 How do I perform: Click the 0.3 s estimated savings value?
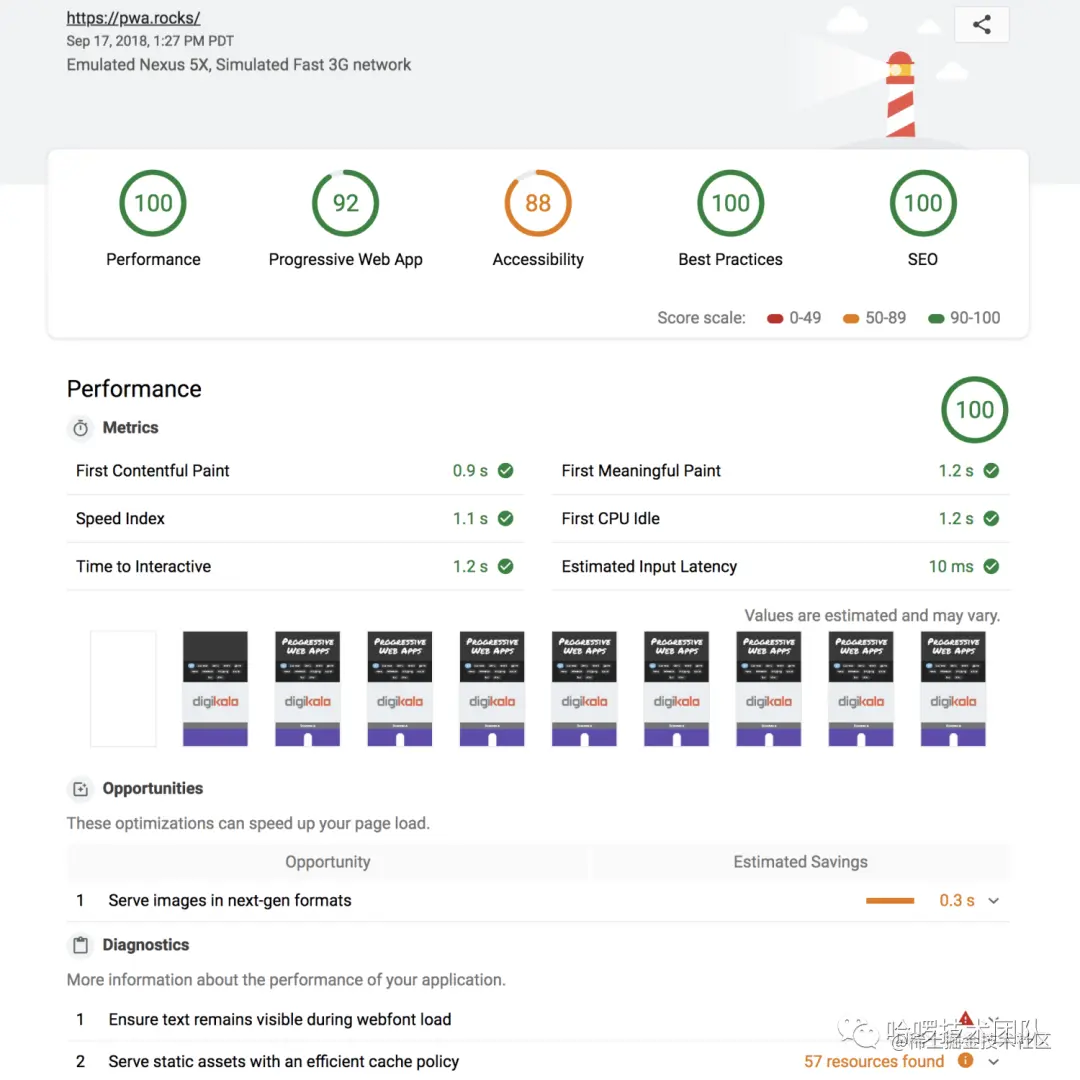(x=957, y=901)
